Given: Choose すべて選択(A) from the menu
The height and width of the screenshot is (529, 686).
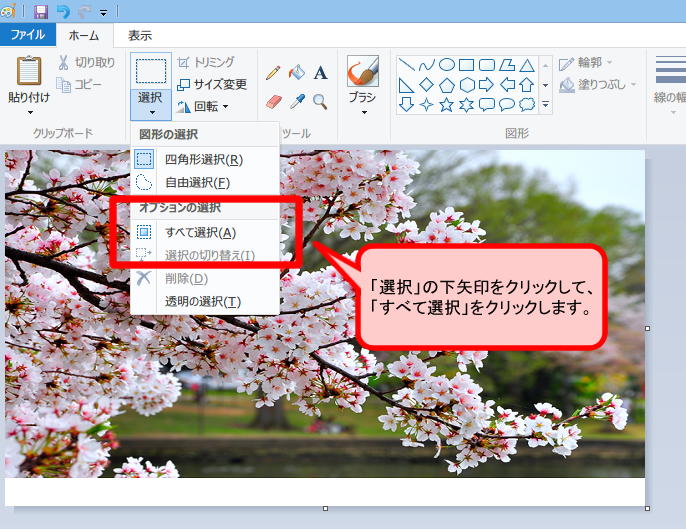Looking at the screenshot, I should pyautogui.click(x=205, y=232).
